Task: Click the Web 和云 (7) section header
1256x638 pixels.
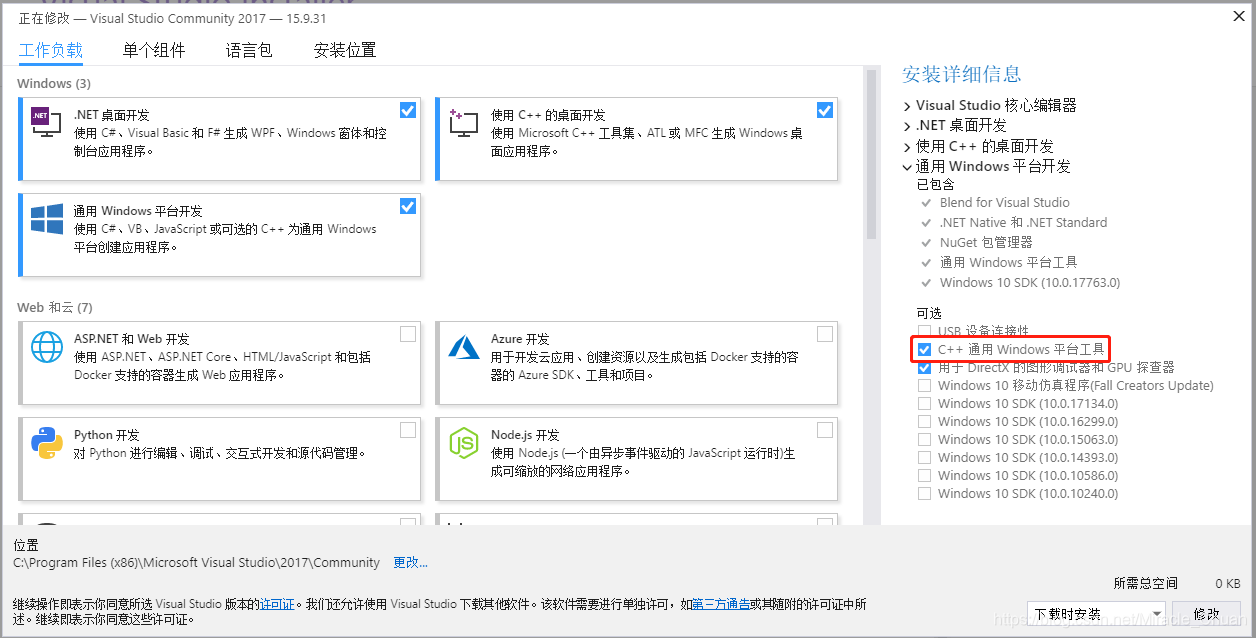Action: coord(54,308)
